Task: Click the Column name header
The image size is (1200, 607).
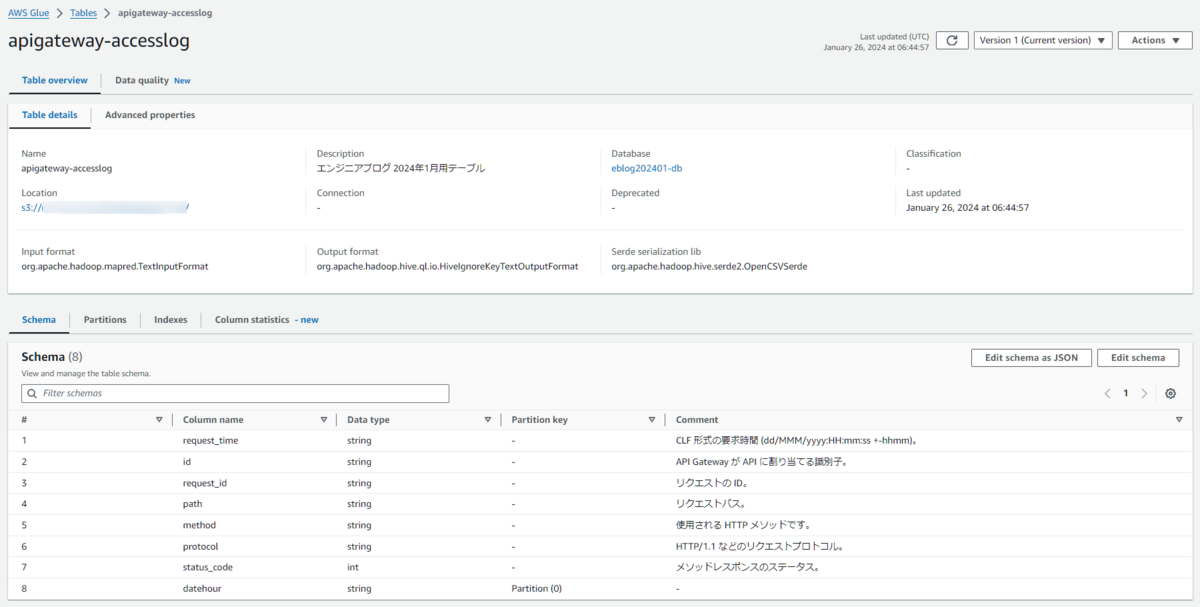Action: pos(213,420)
